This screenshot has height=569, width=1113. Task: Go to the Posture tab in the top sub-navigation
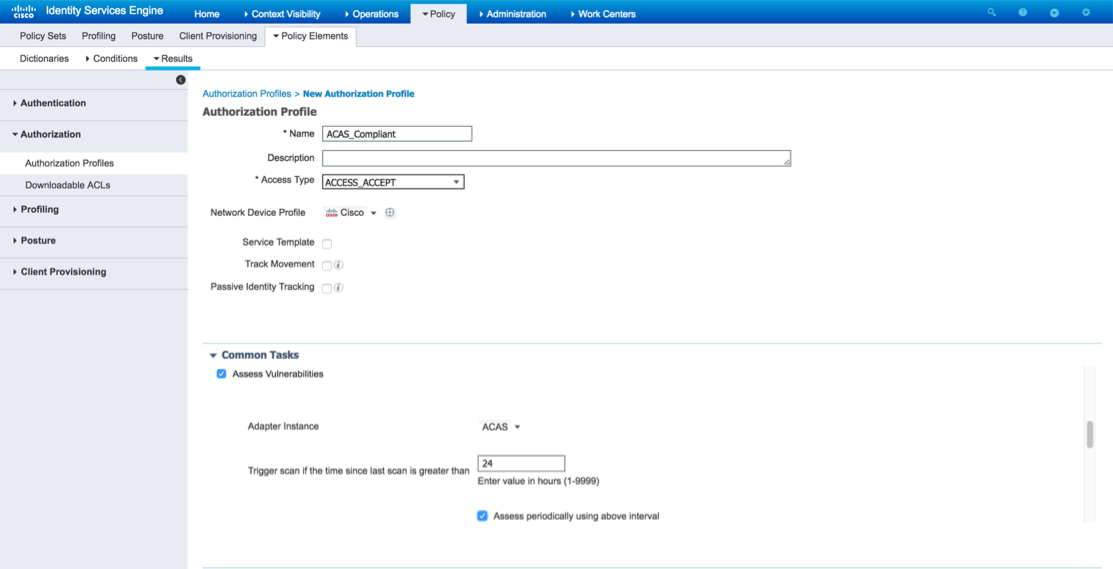pyautogui.click(x=148, y=35)
